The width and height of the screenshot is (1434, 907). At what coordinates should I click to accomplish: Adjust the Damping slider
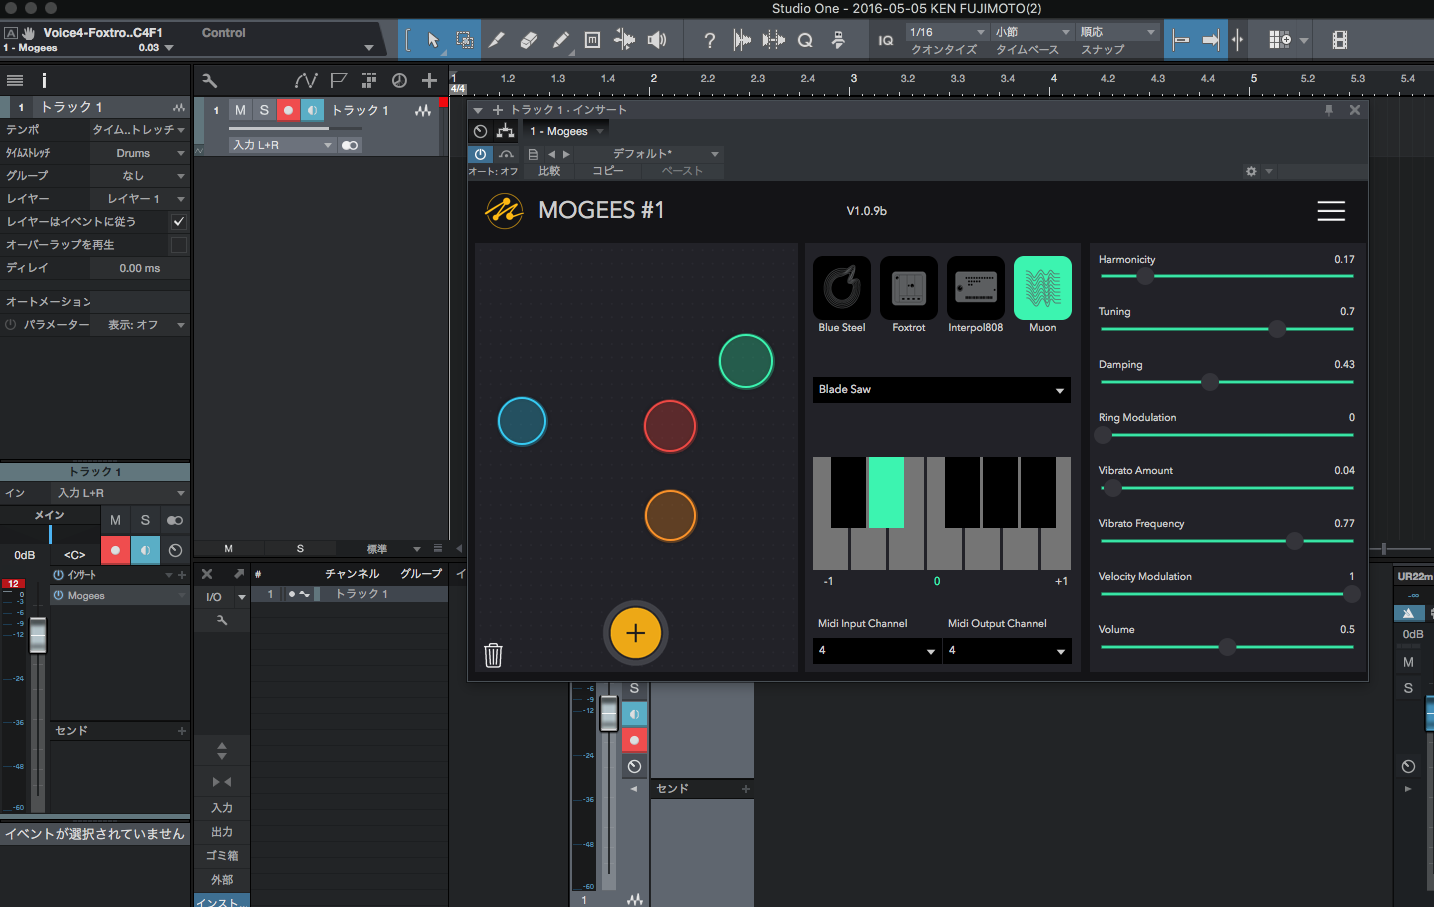click(x=1227, y=382)
